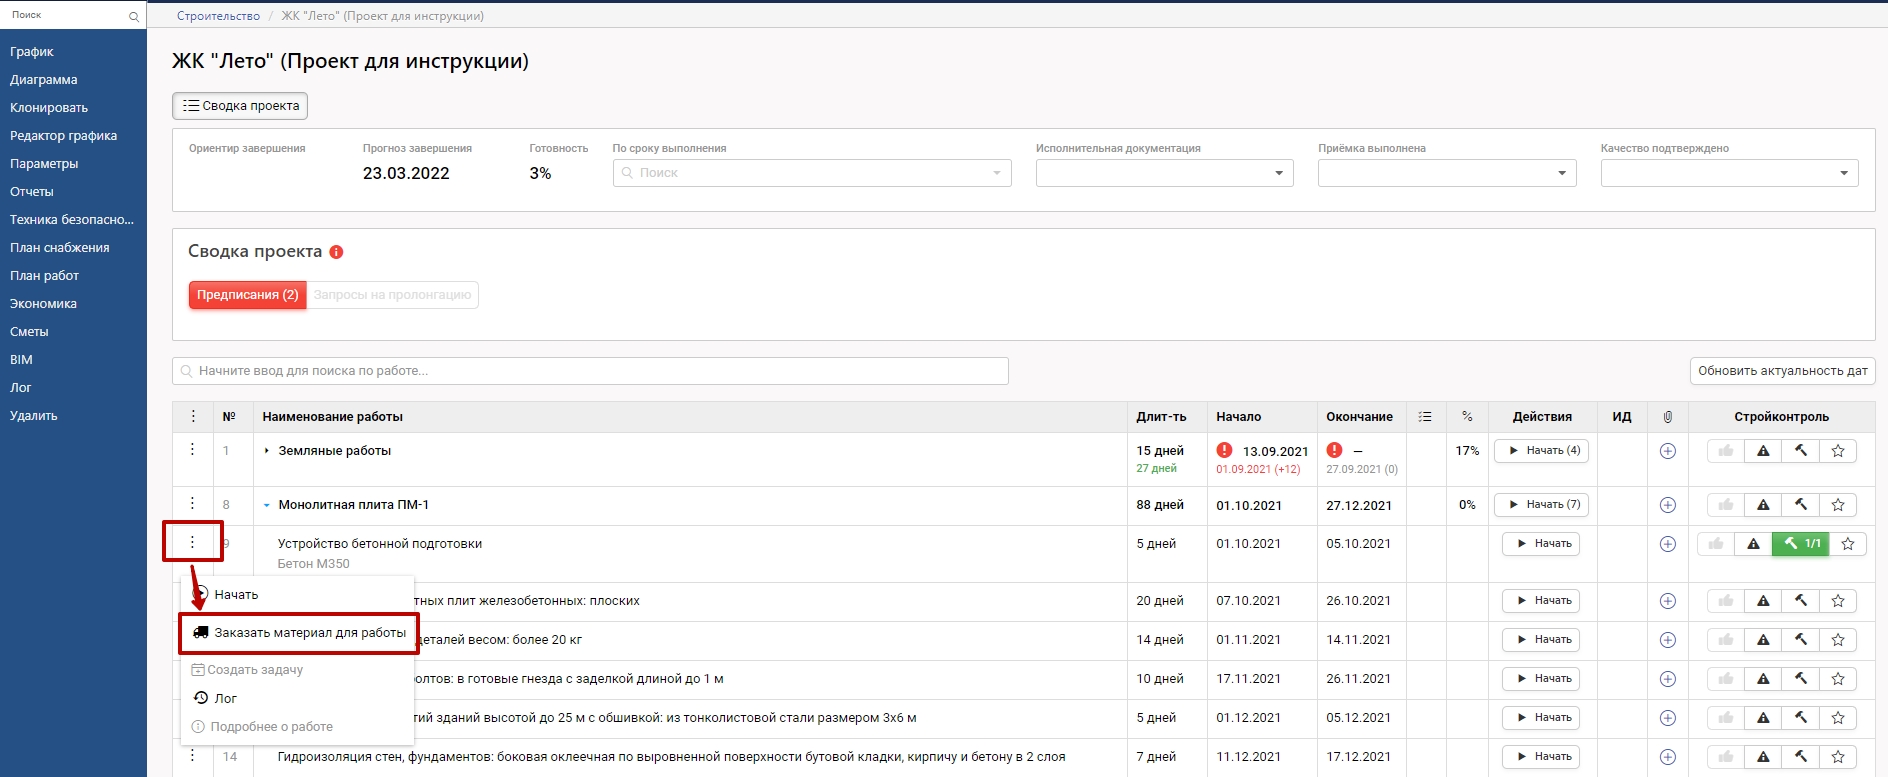
Task: Expand the Земляные работы tree row
Action: click(x=267, y=451)
